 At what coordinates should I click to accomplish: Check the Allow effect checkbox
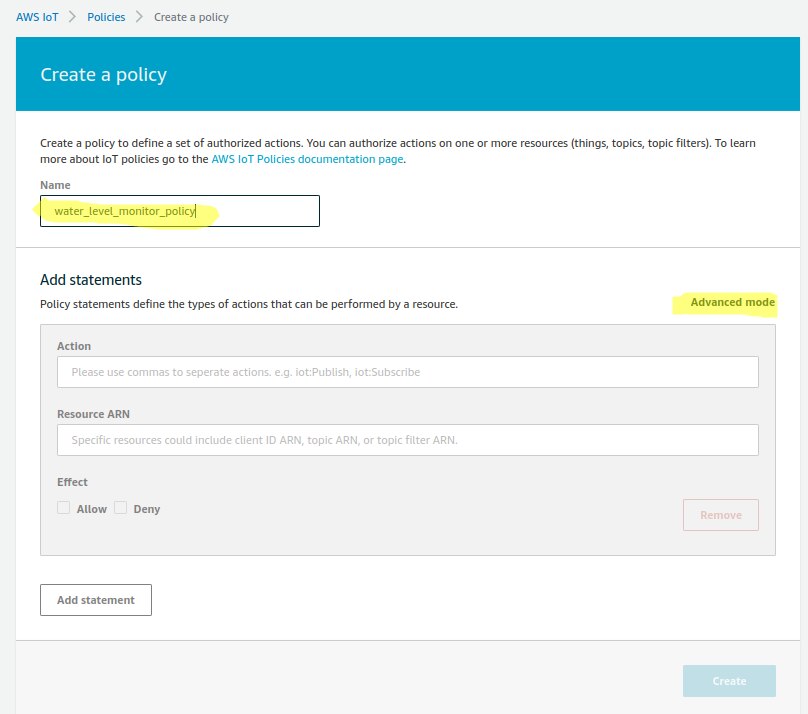(64, 508)
